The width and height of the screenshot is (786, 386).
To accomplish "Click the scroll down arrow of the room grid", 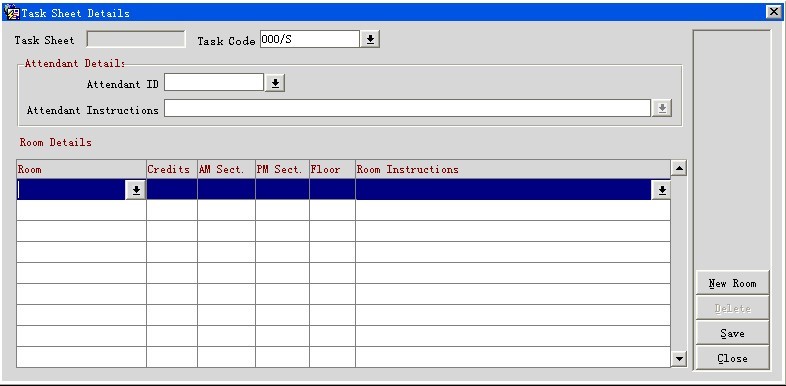I will 679,358.
